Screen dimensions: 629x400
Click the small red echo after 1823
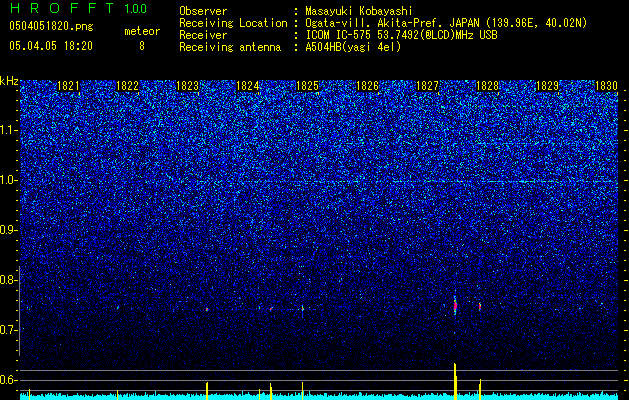(x=207, y=309)
